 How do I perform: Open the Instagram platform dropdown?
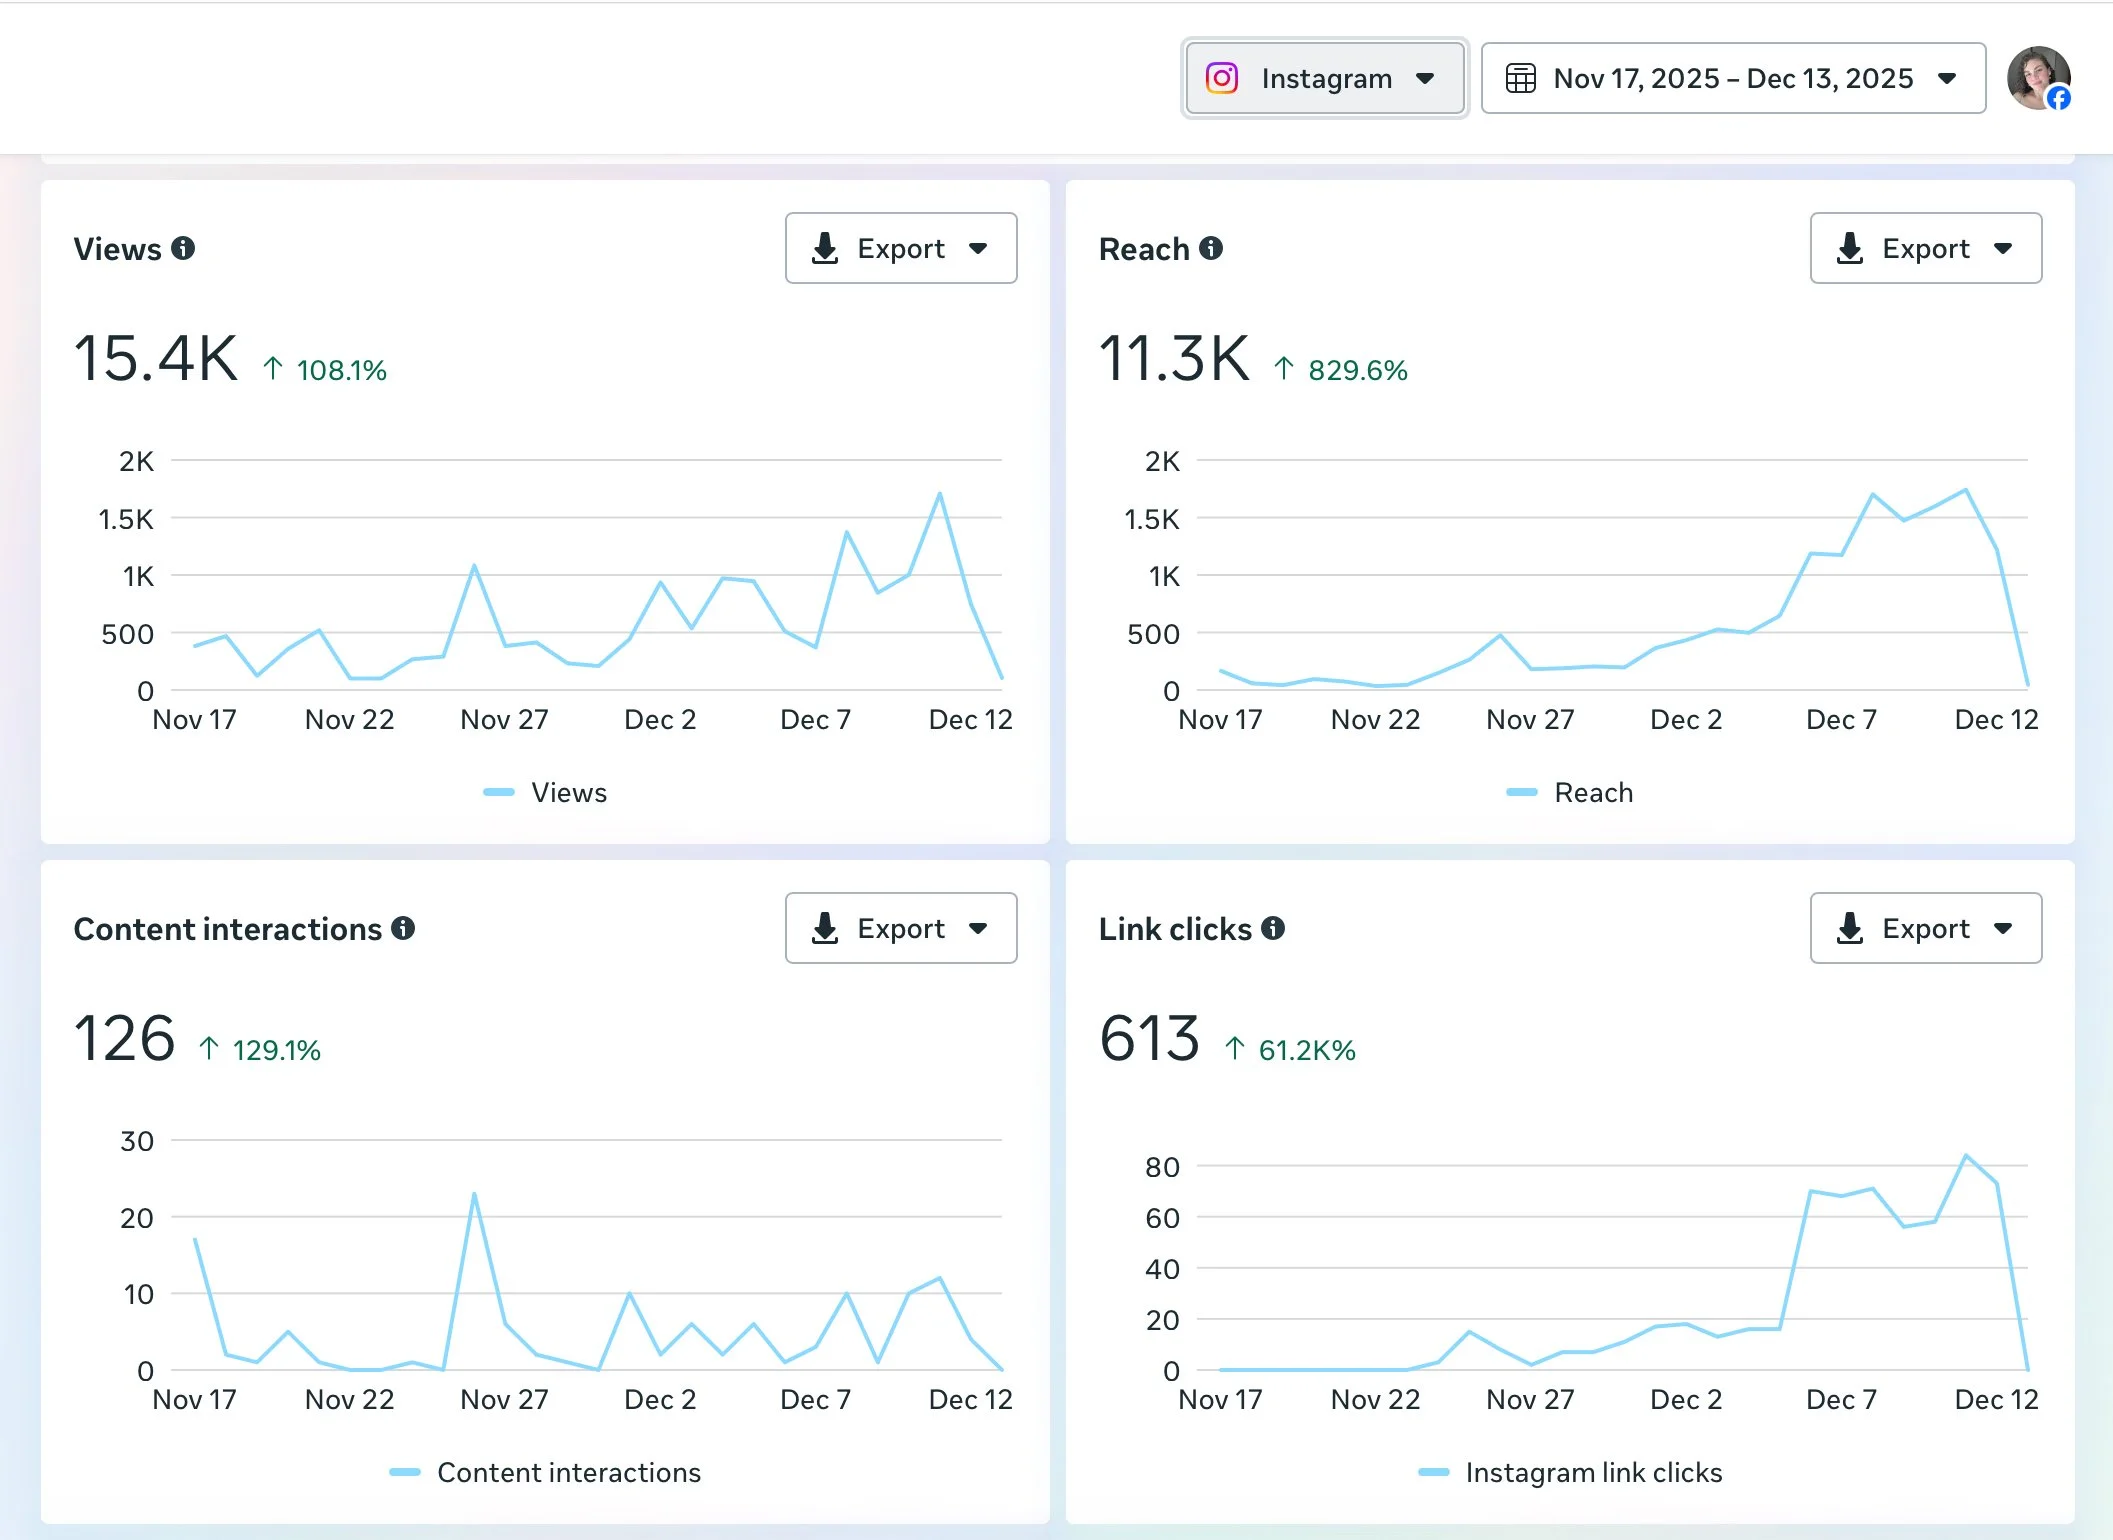click(1325, 78)
